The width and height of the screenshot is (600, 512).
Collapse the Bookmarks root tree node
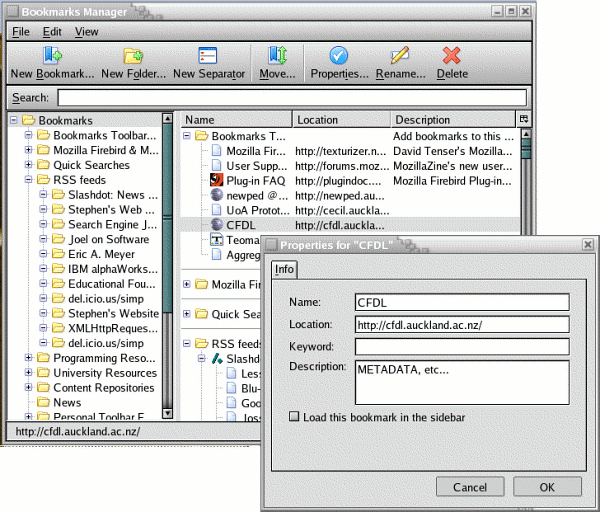[14, 120]
